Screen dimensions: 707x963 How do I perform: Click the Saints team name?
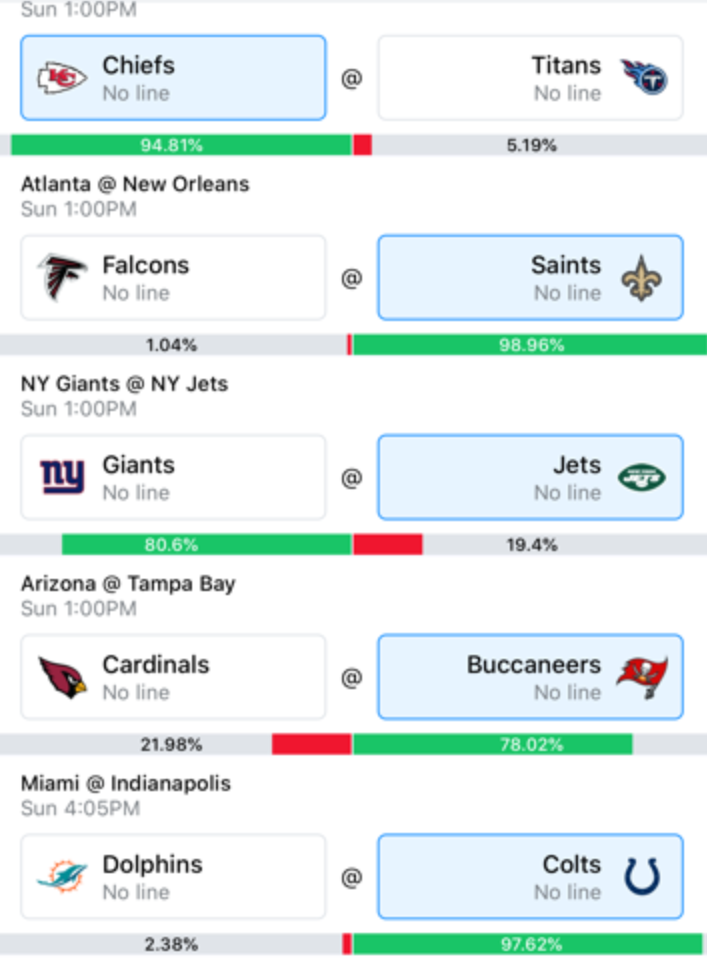click(566, 265)
